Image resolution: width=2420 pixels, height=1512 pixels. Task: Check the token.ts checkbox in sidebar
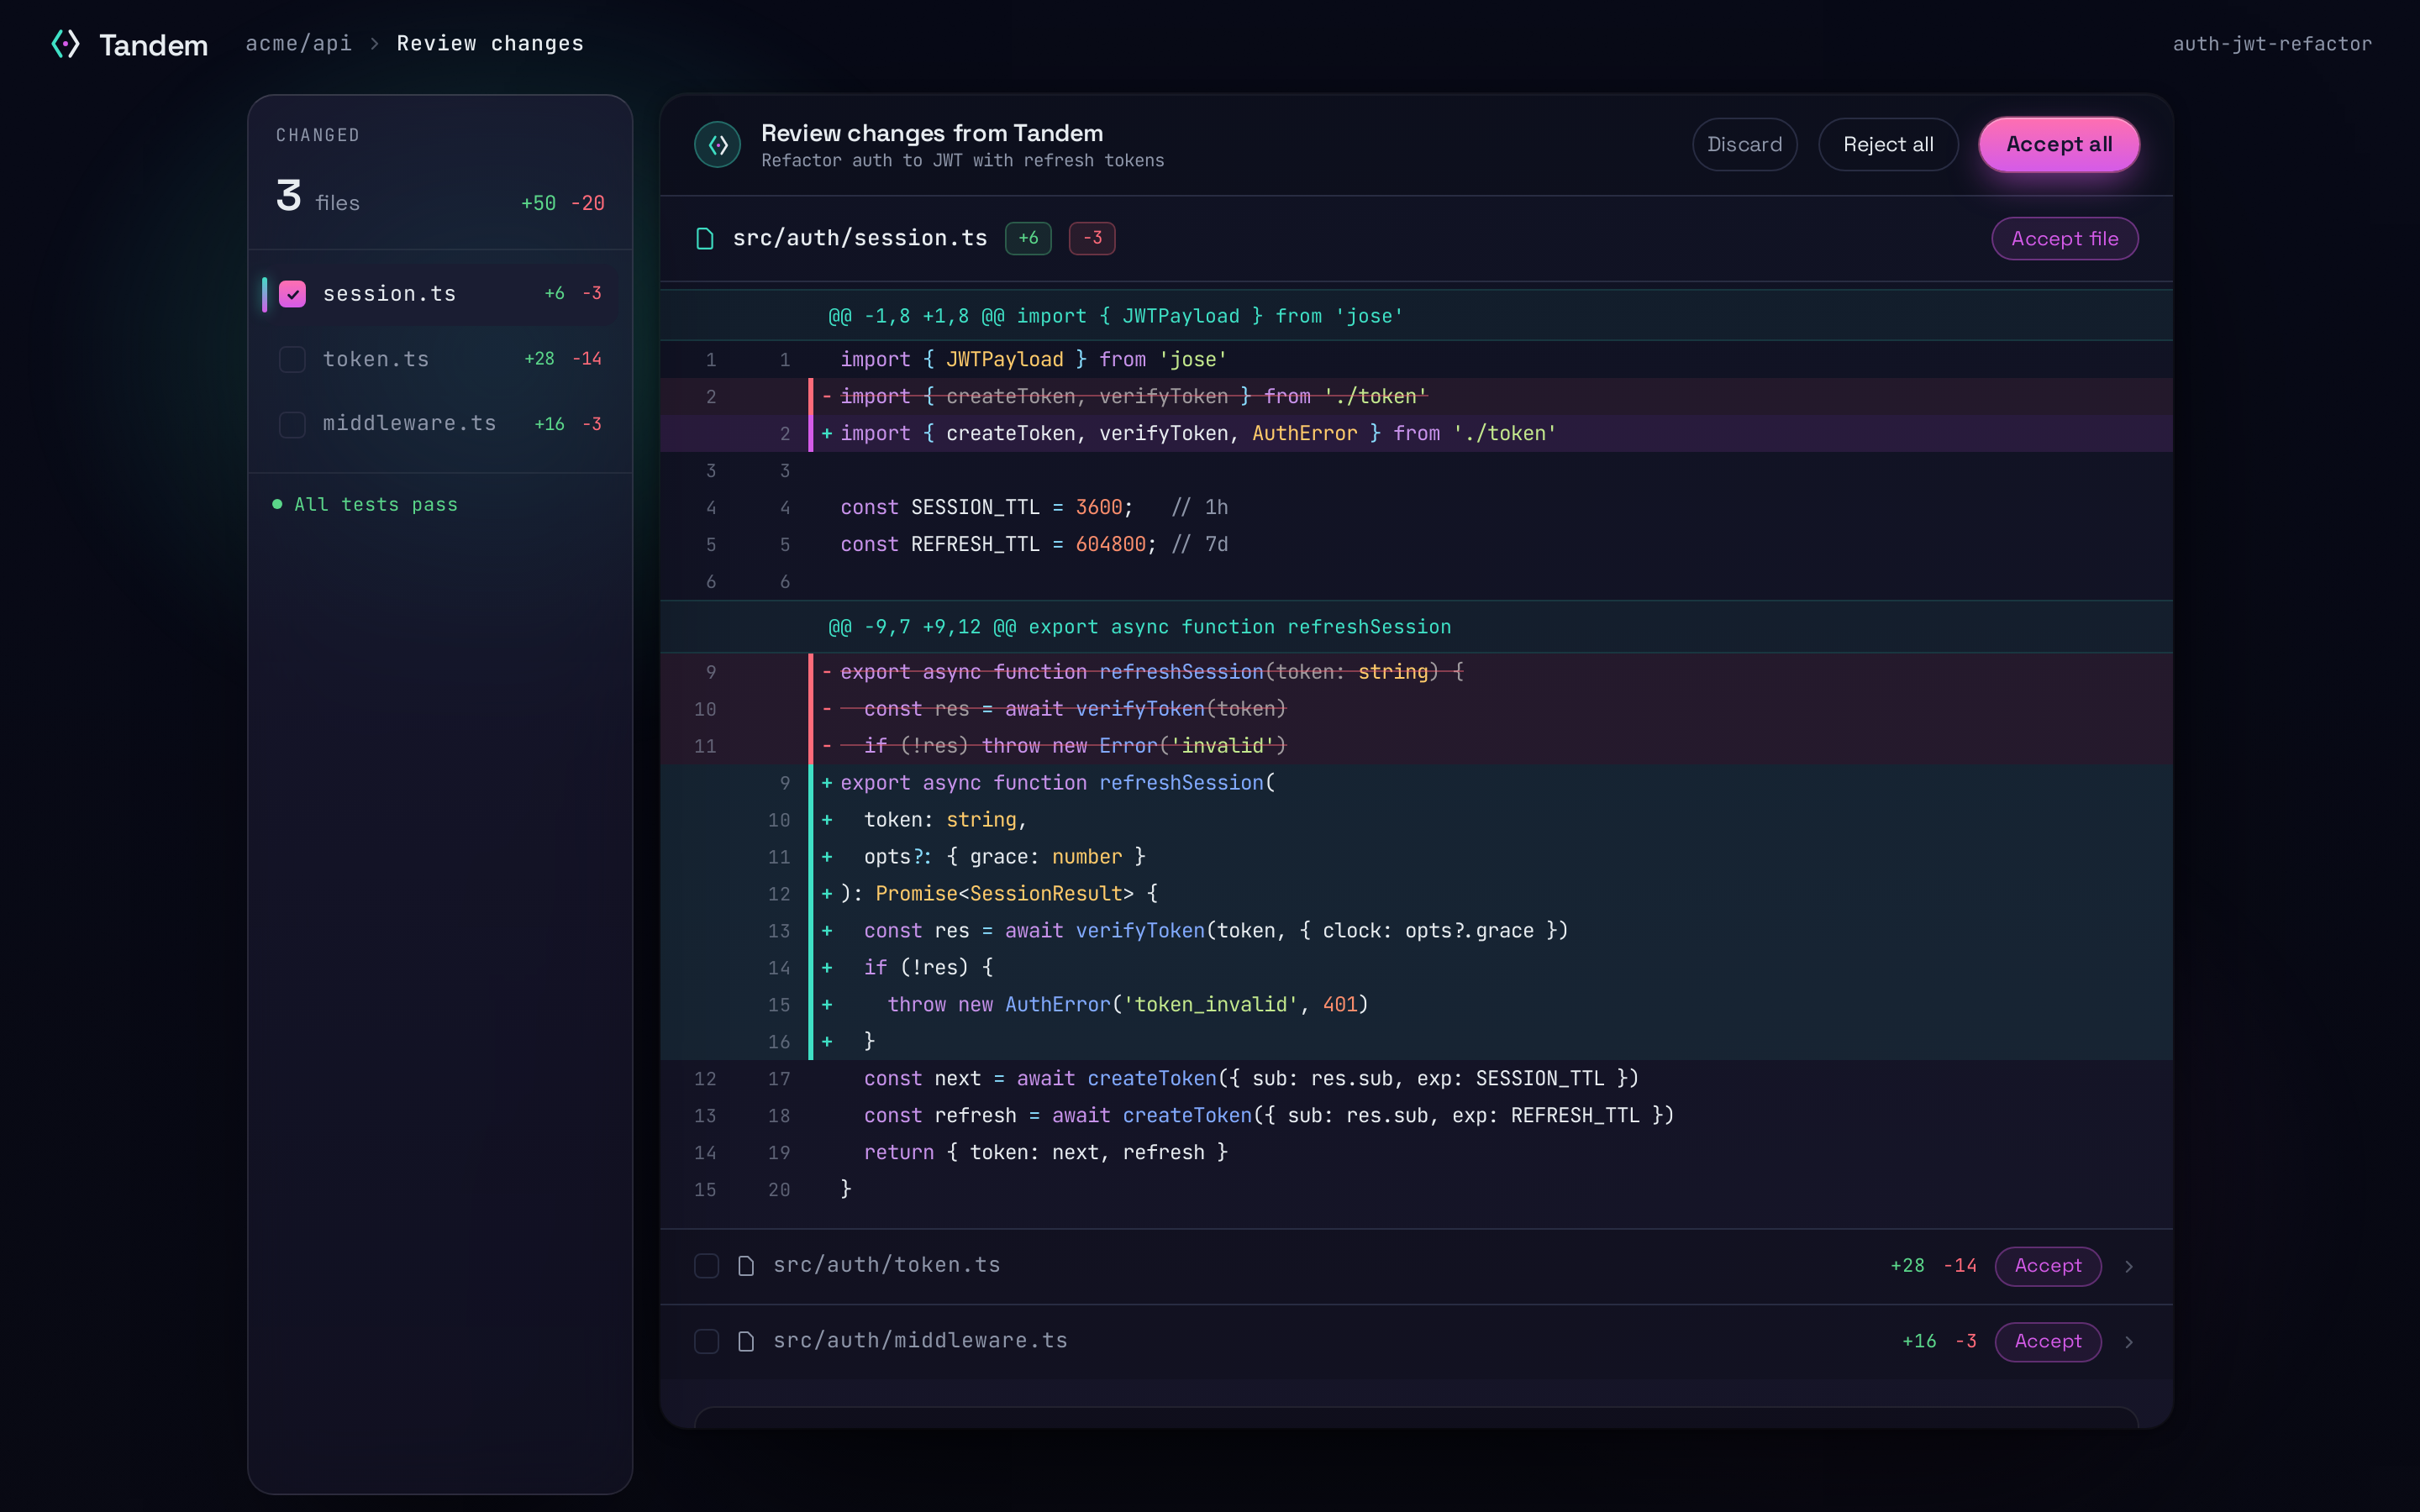292,359
